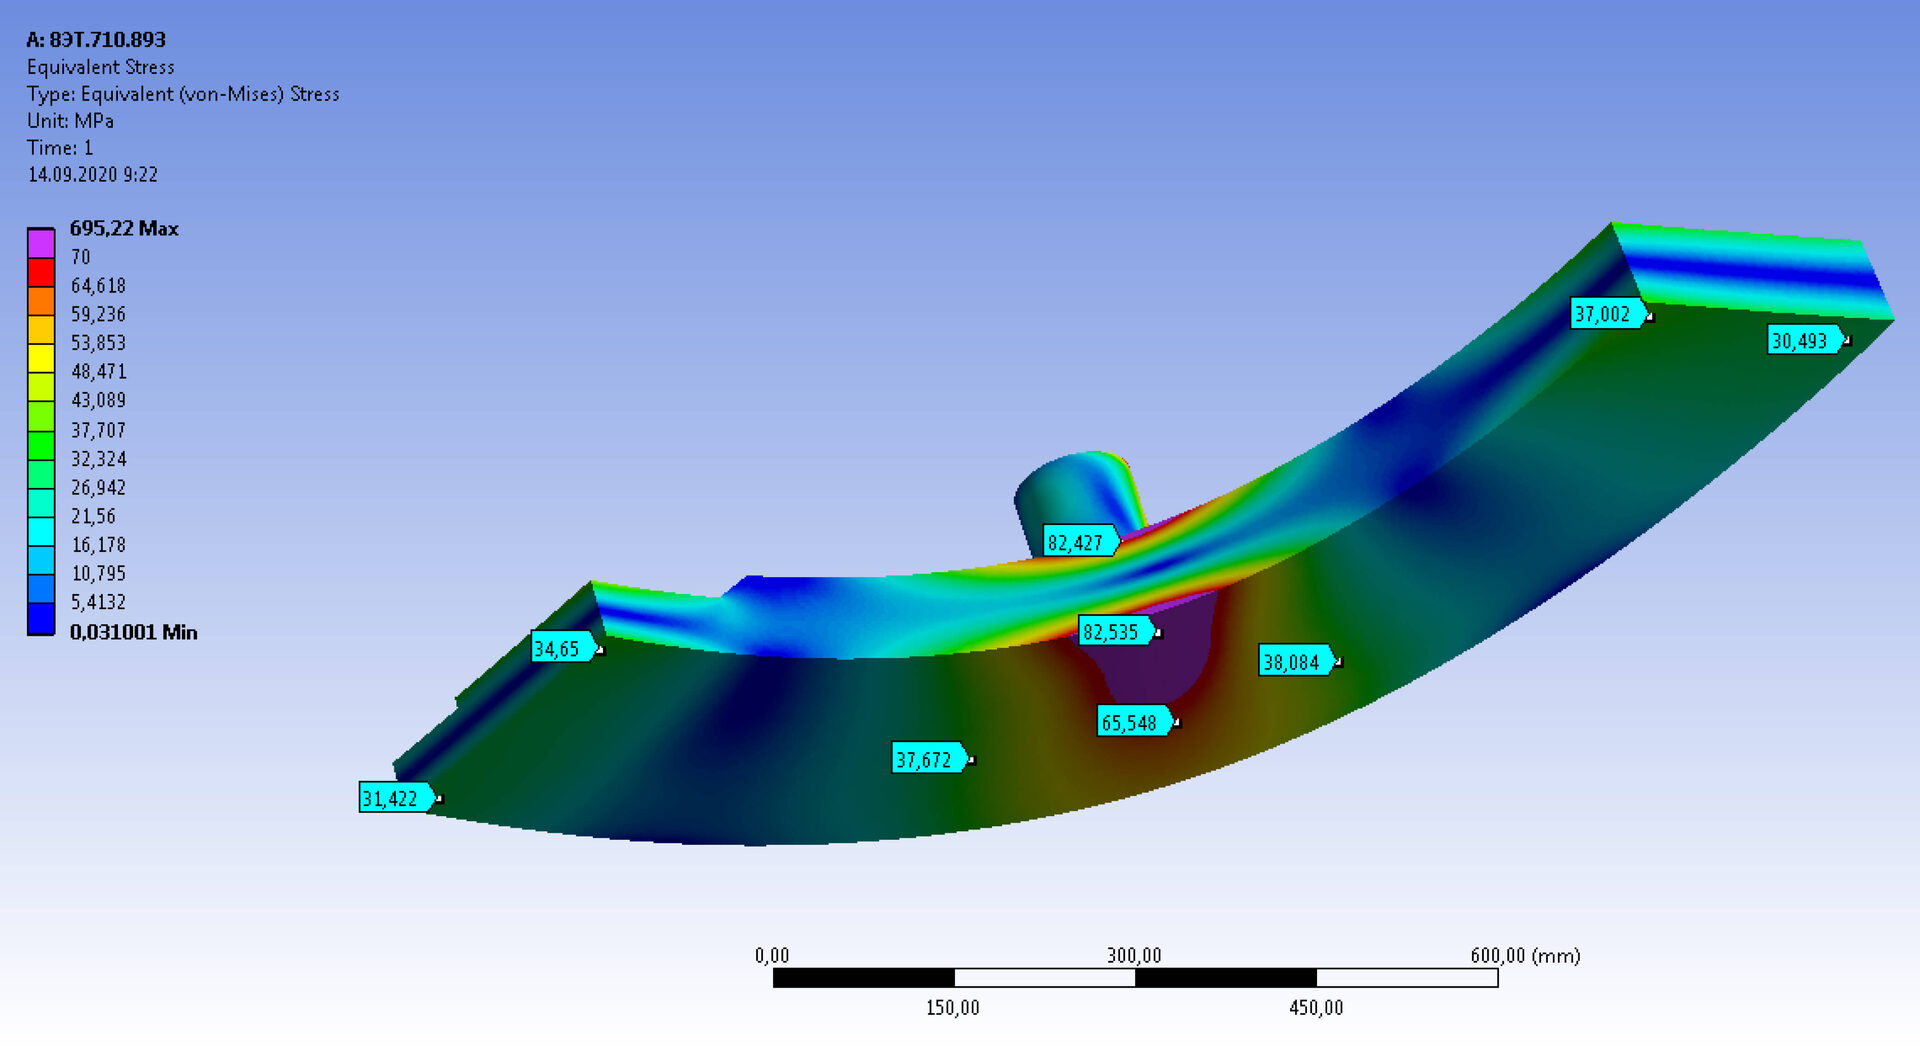The width and height of the screenshot is (1920, 1050).
Task: Click the legend value "59,236"
Action: click(98, 314)
